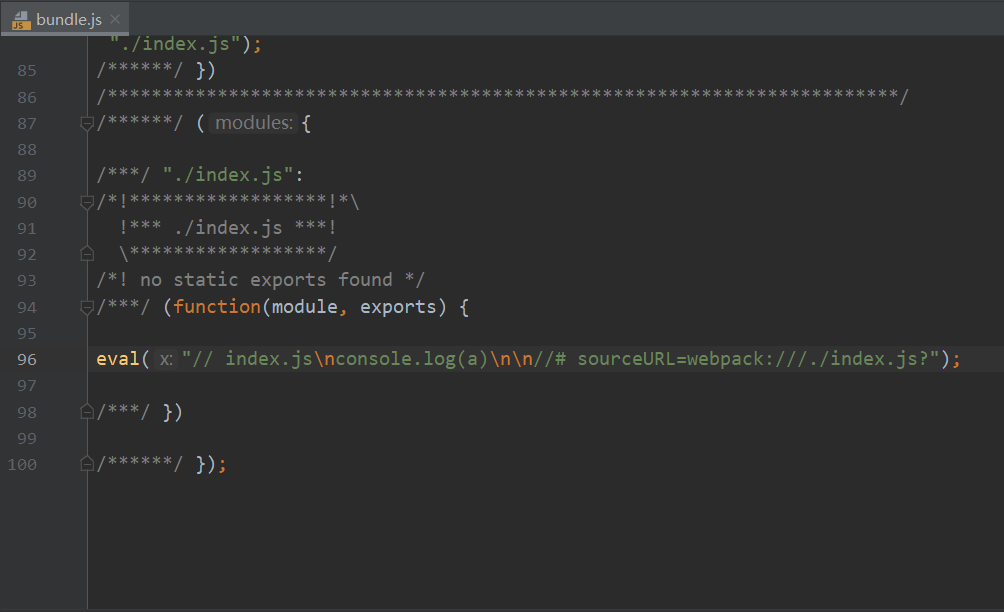
Task: Click line number 86 in gutter
Action: tap(27, 97)
